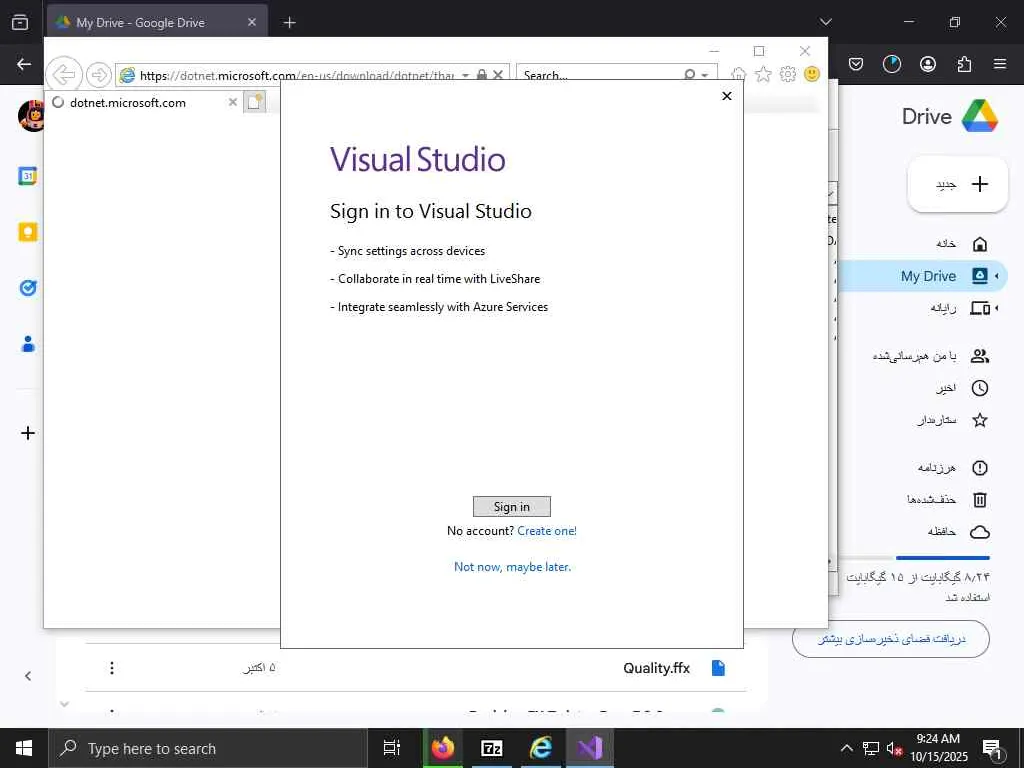Open the 'Create one!' account link

point(547,531)
